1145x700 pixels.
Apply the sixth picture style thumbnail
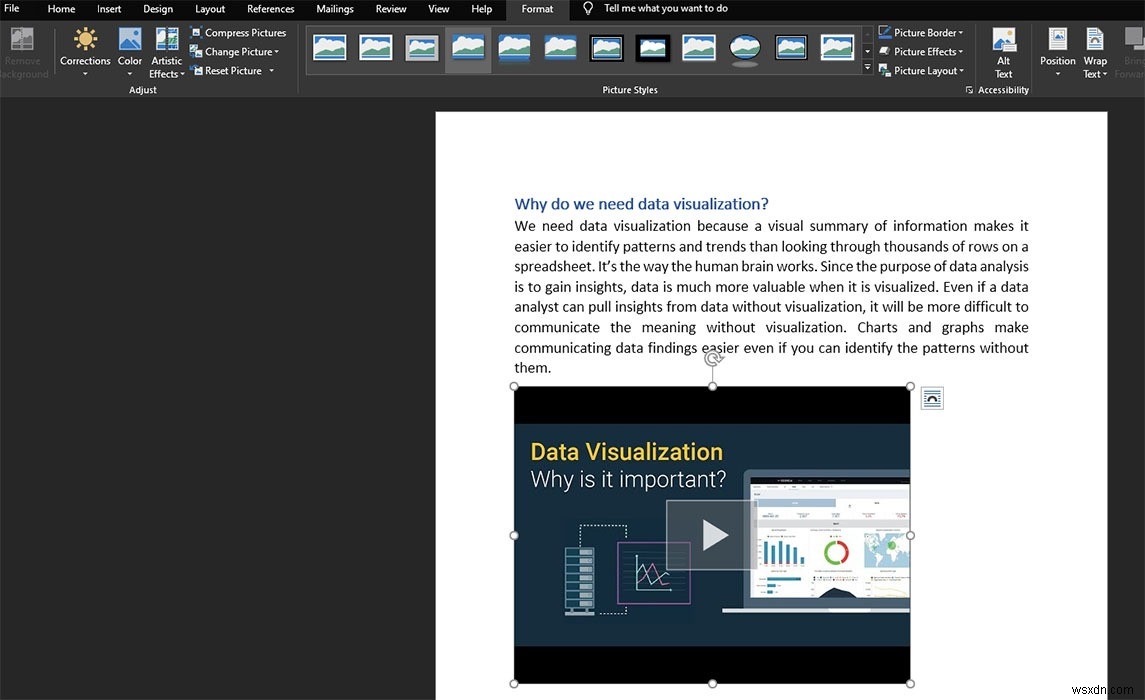tap(560, 47)
